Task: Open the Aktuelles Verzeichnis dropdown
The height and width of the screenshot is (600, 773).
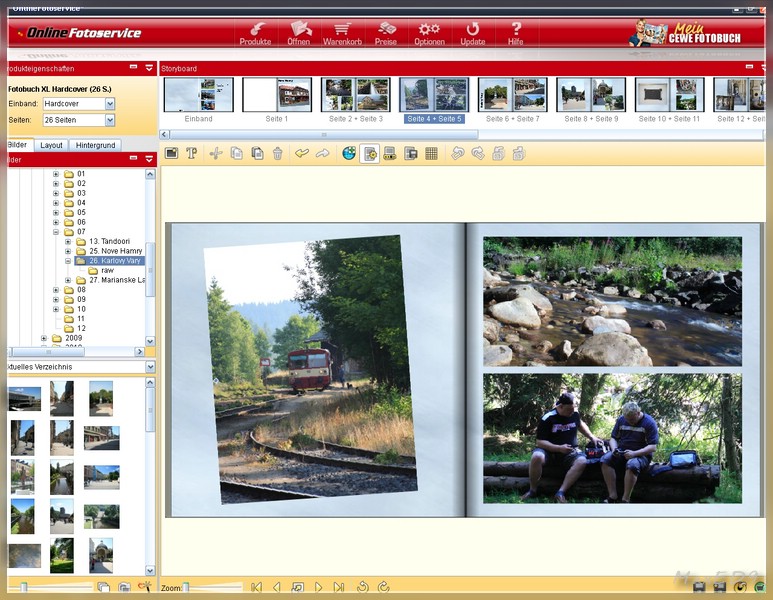Action: (x=150, y=367)
